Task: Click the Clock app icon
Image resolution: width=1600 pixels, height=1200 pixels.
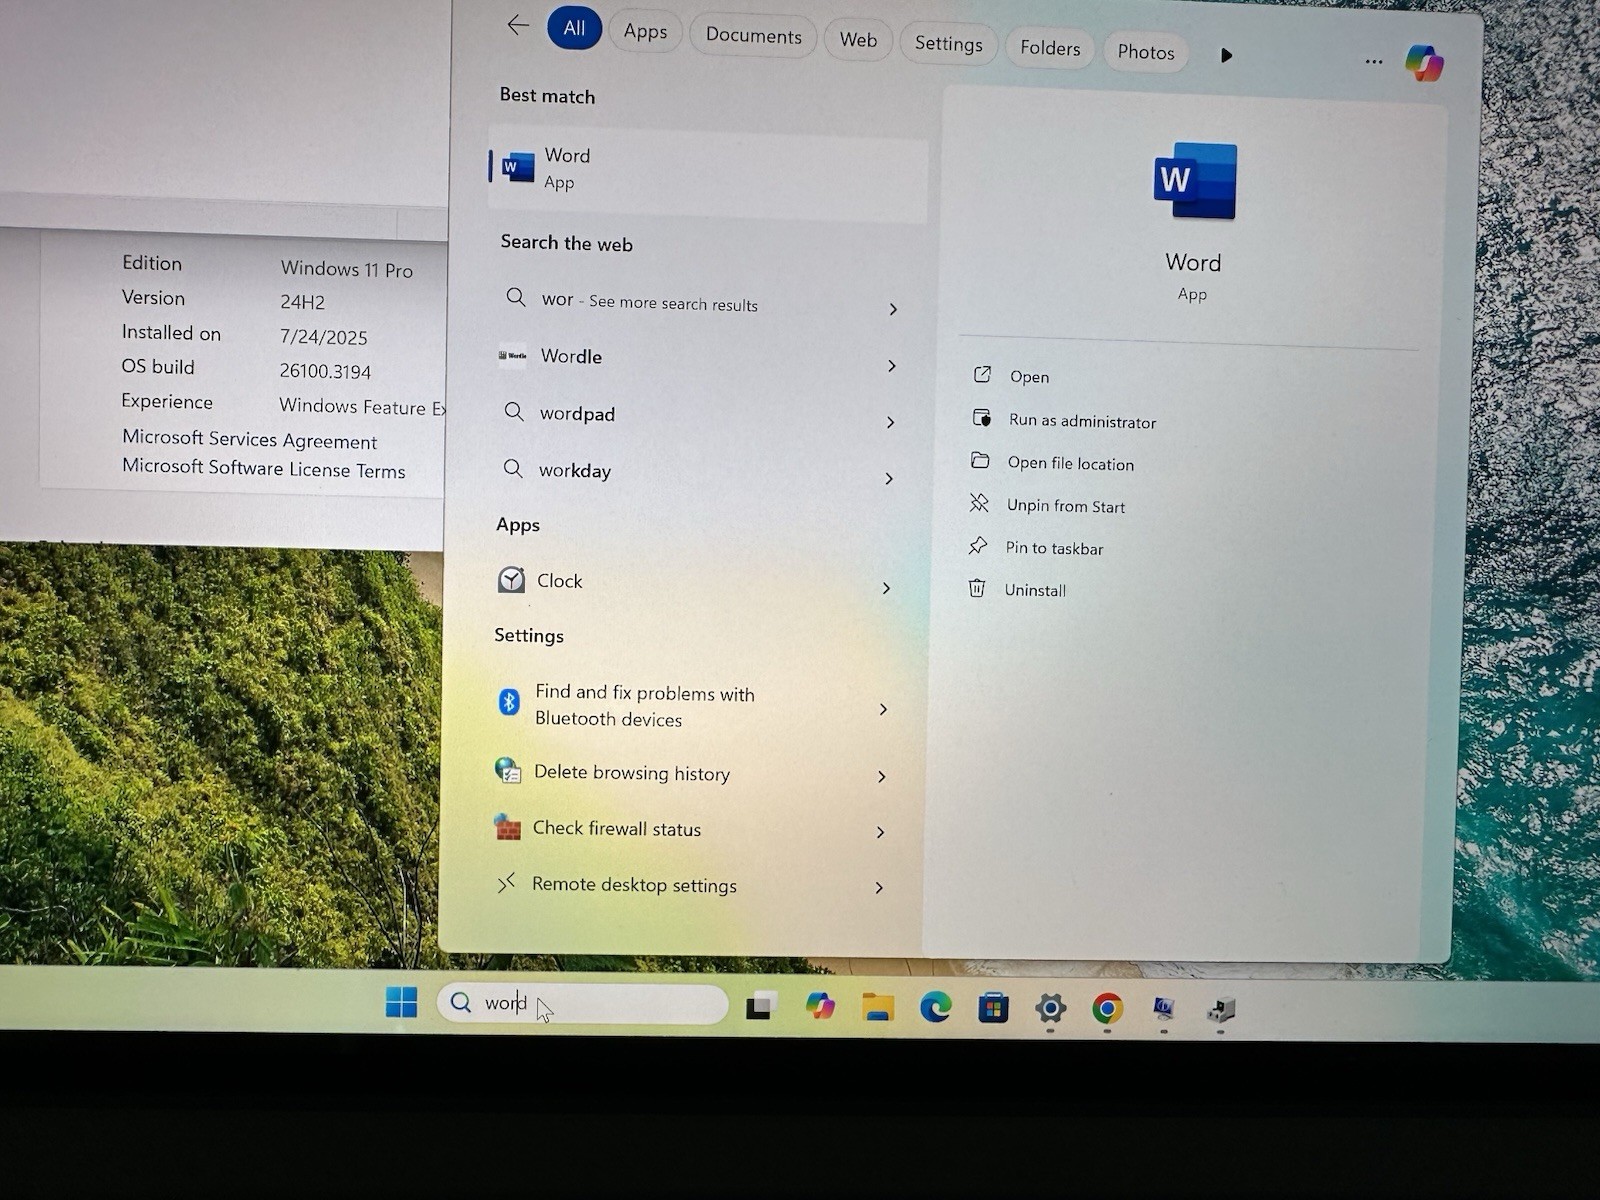Action: click(511, 580)
